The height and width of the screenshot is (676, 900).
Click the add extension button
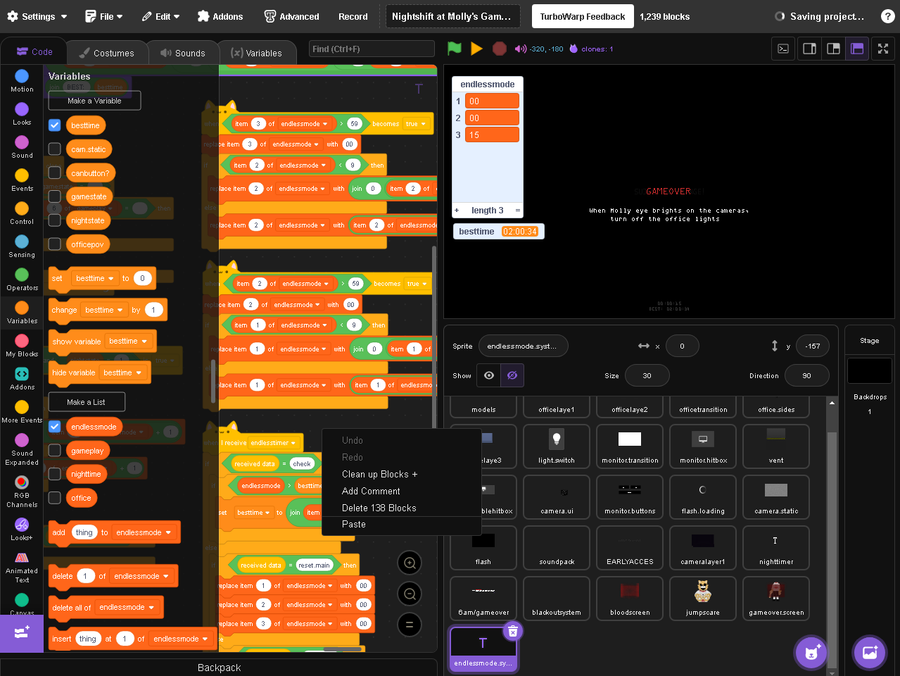(x=22, y=633)
